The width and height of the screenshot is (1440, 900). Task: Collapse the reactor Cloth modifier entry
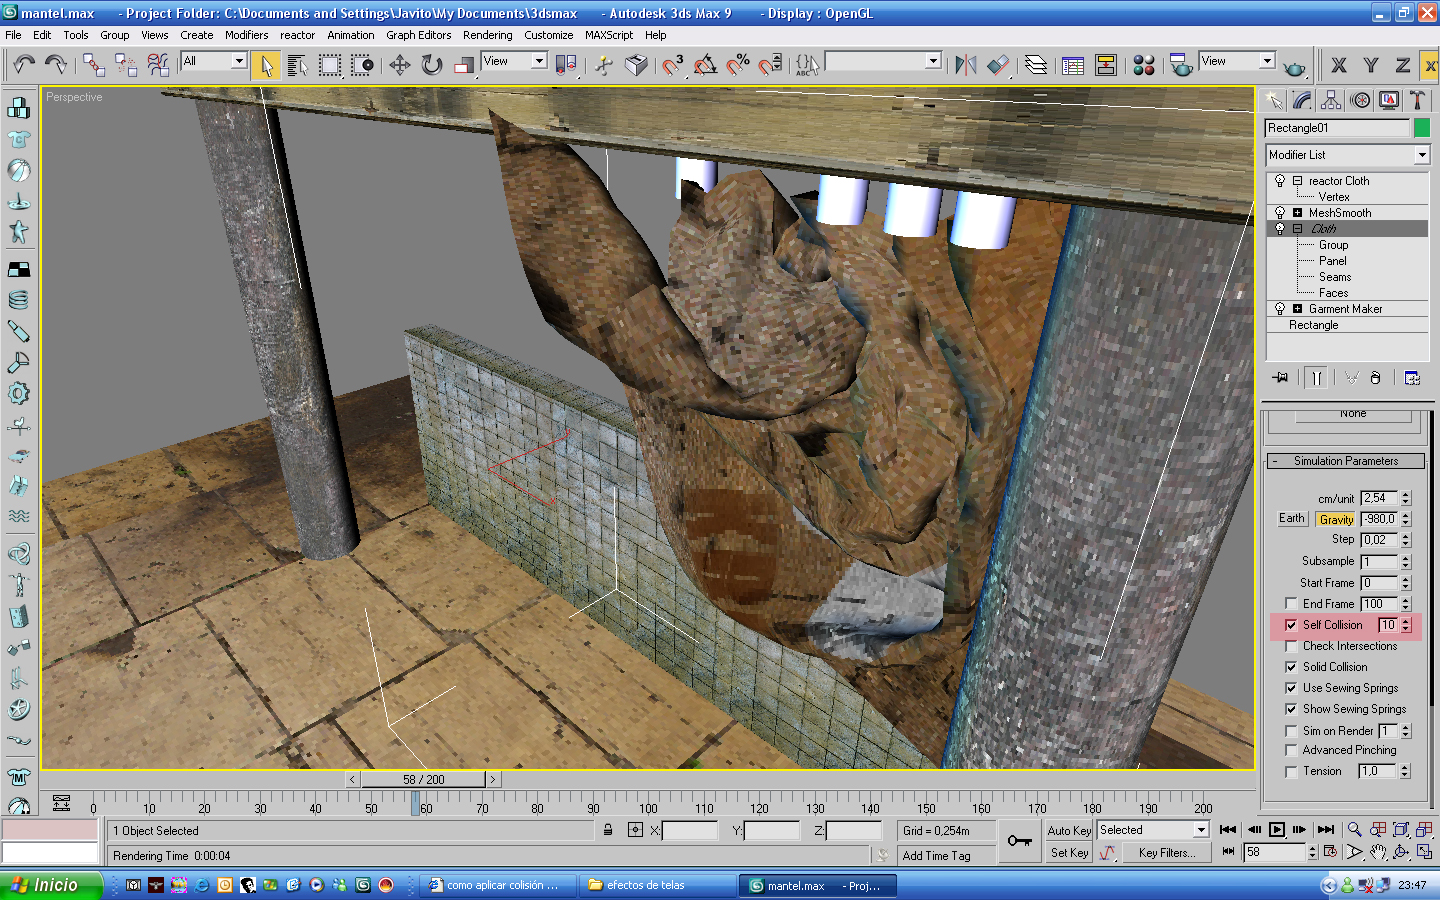tap(1297, 181)
